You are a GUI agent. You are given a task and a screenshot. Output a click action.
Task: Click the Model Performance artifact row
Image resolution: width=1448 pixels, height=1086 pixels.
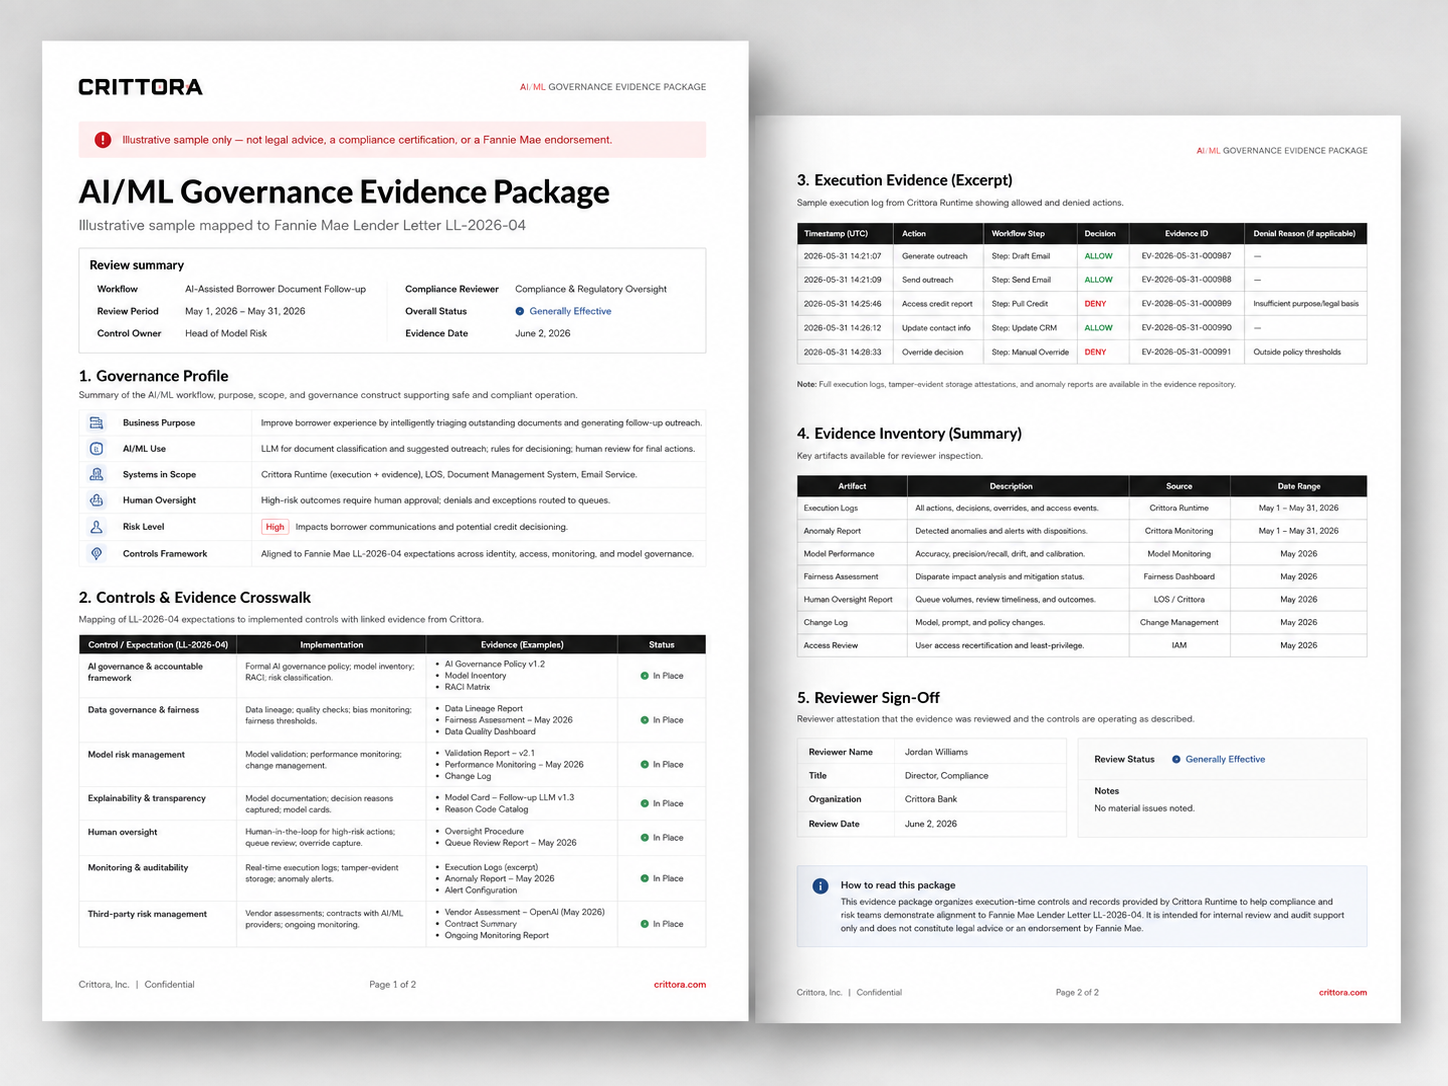tap(1082, 554)
